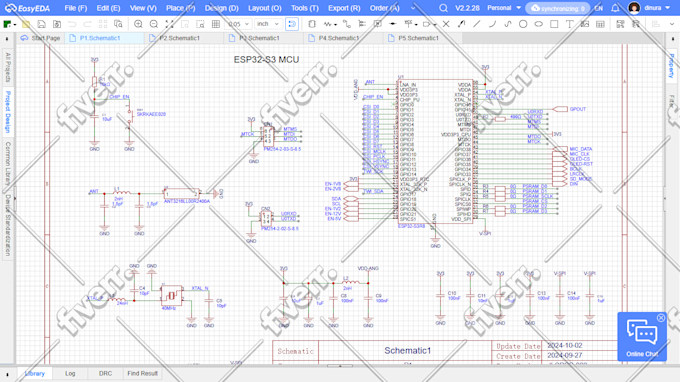
Task: Click the insert image tool
Action: point(585,24)
